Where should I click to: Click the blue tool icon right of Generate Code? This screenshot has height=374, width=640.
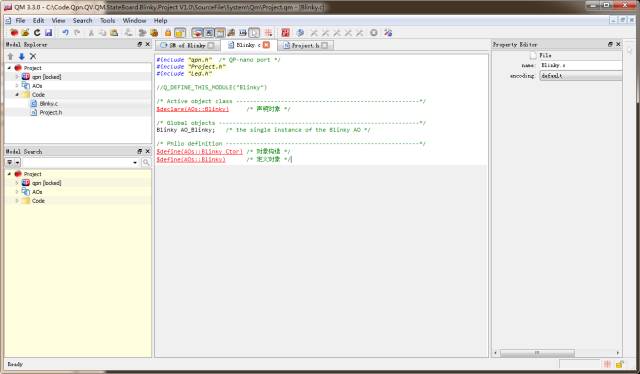click(300, 33)
